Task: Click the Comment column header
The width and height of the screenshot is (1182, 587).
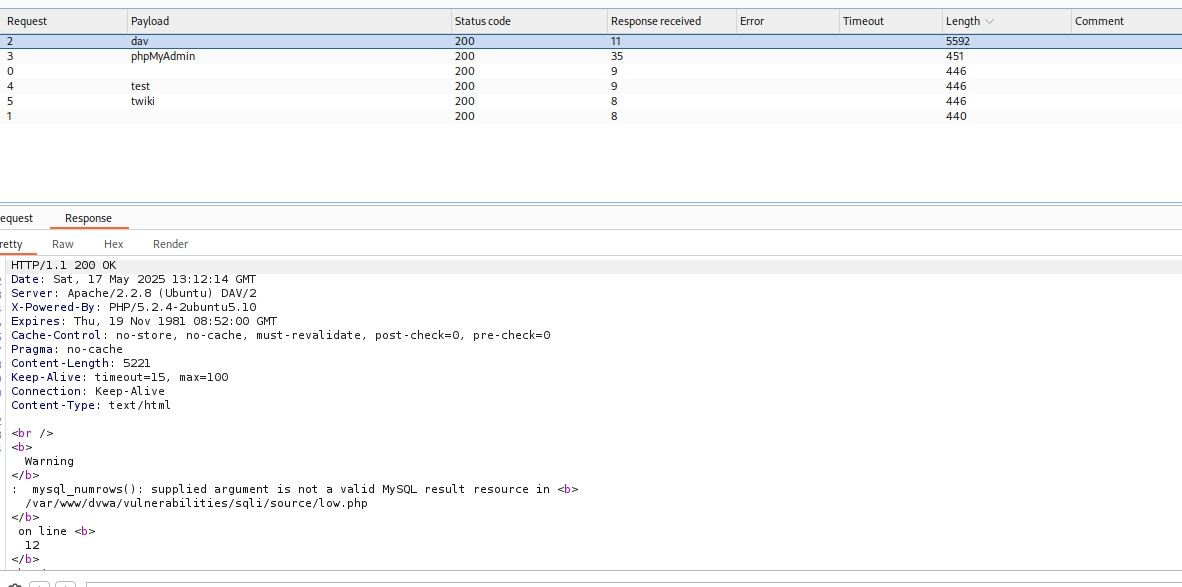Action: coord(1099,21)
